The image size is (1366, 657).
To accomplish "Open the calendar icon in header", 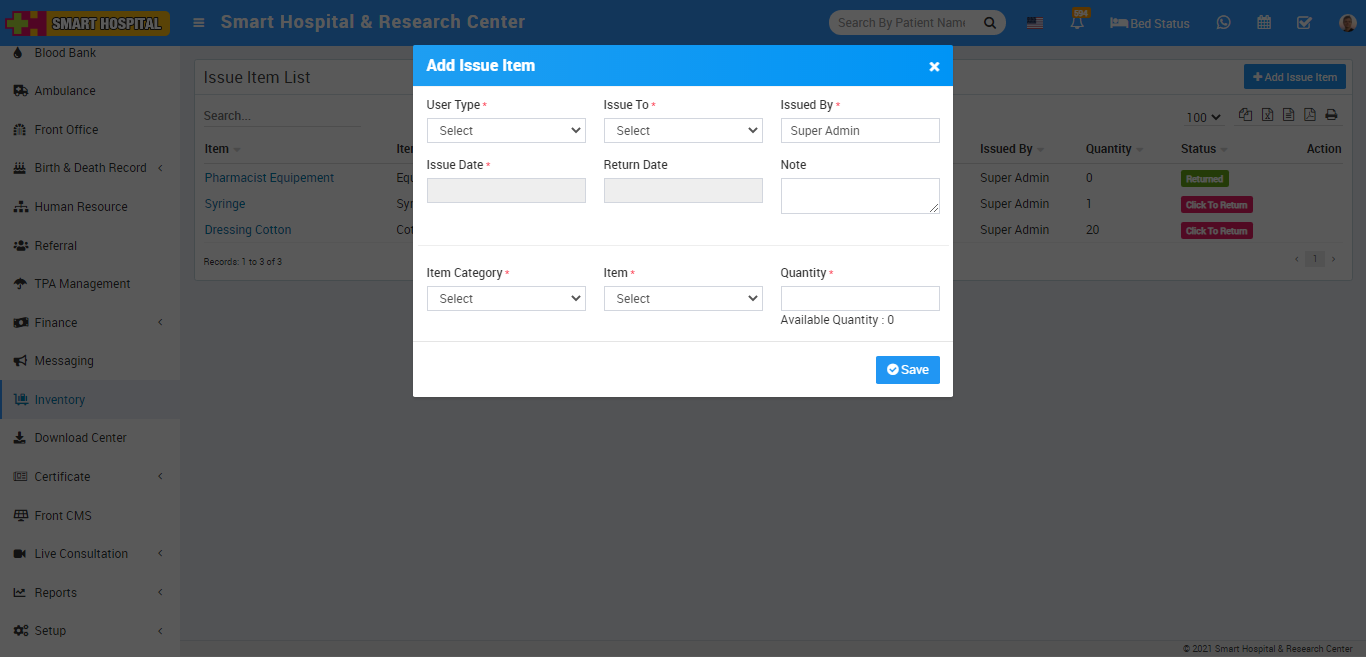I will click(x=1264, y=23).
